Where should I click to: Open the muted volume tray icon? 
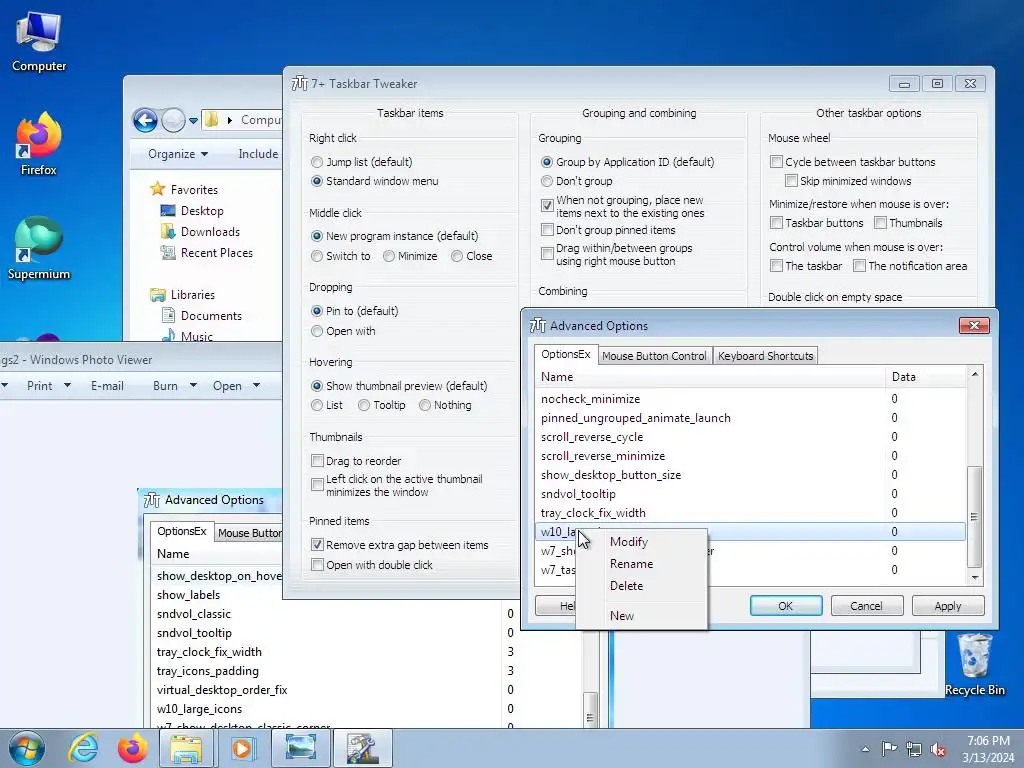click(x=938, y=749)
